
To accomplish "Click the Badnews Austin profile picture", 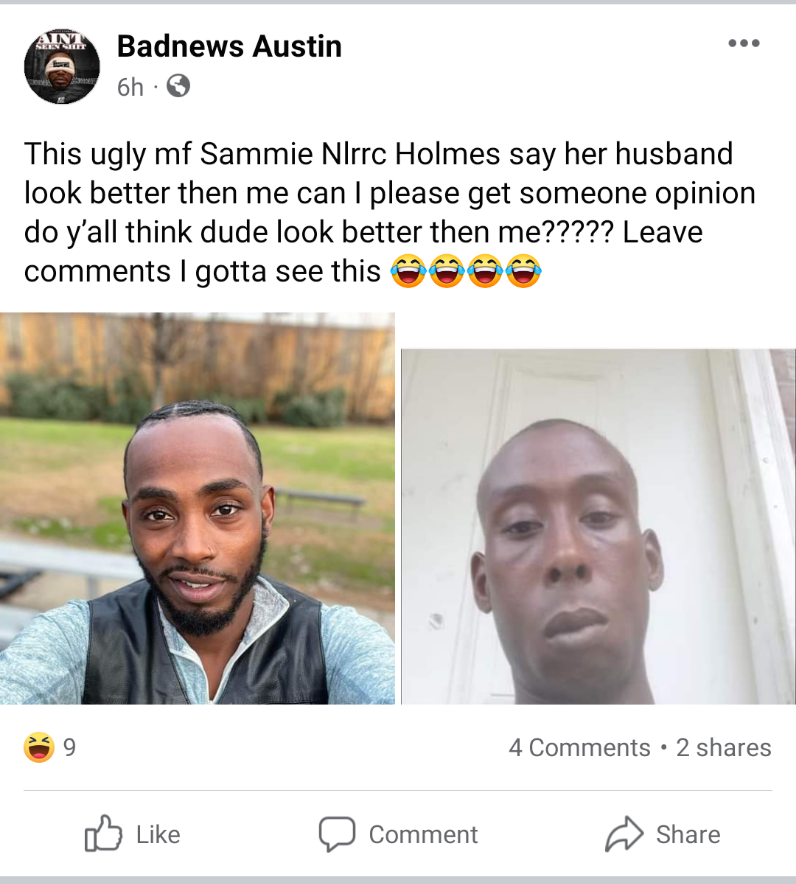I will tap(62, 65).
